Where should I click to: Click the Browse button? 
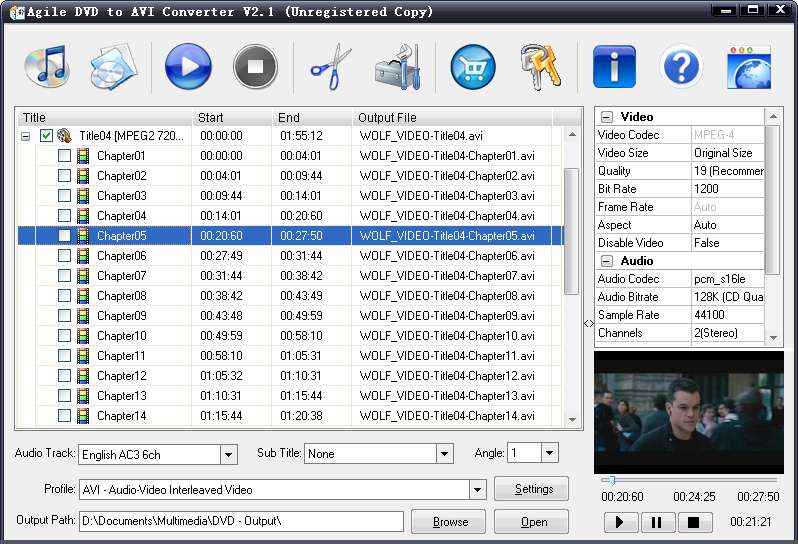(x=448, y=522)
